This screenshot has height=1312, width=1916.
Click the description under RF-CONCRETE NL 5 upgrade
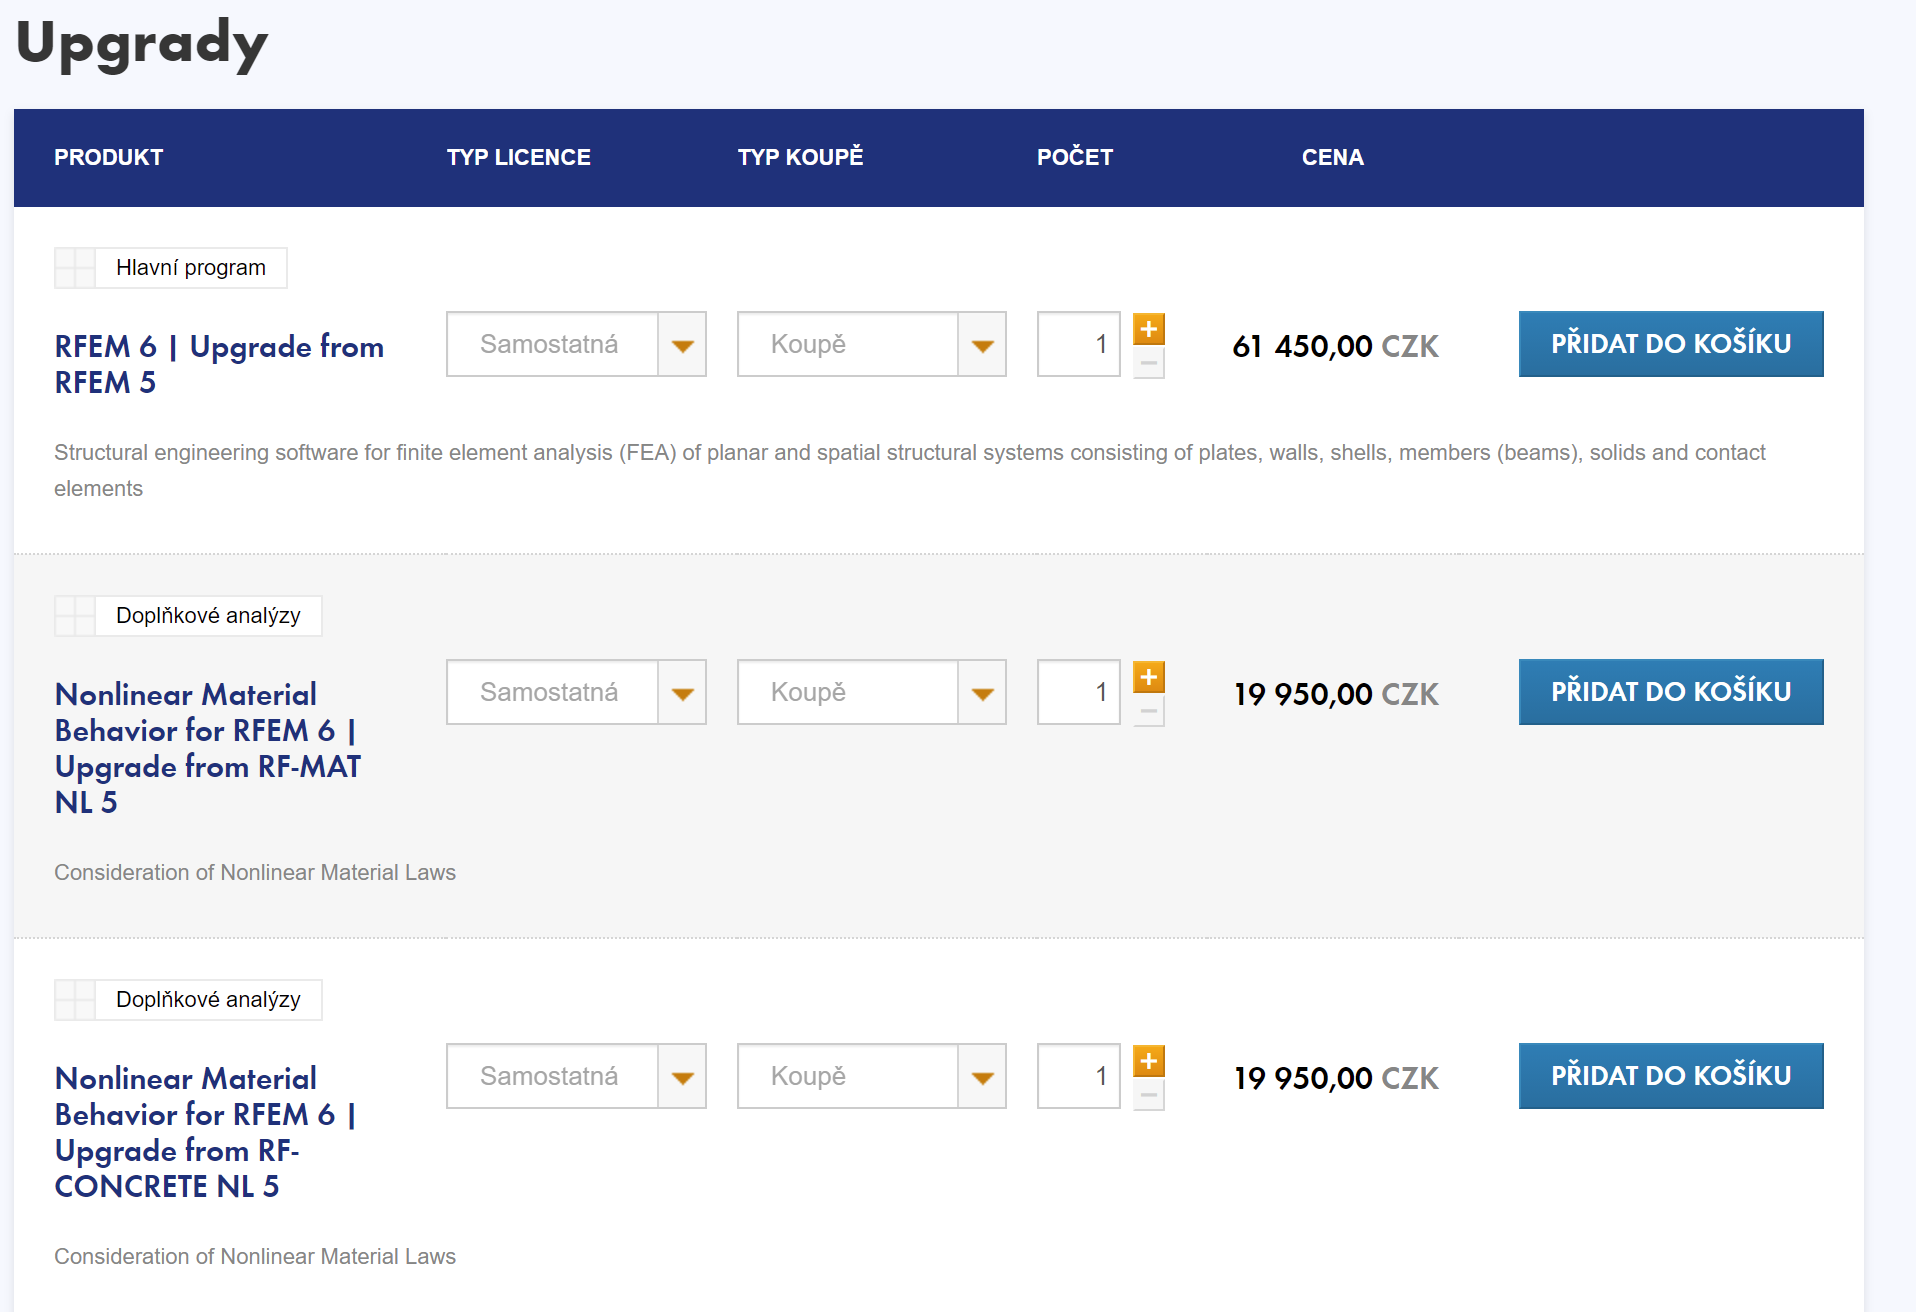(x=255, y=1256)
